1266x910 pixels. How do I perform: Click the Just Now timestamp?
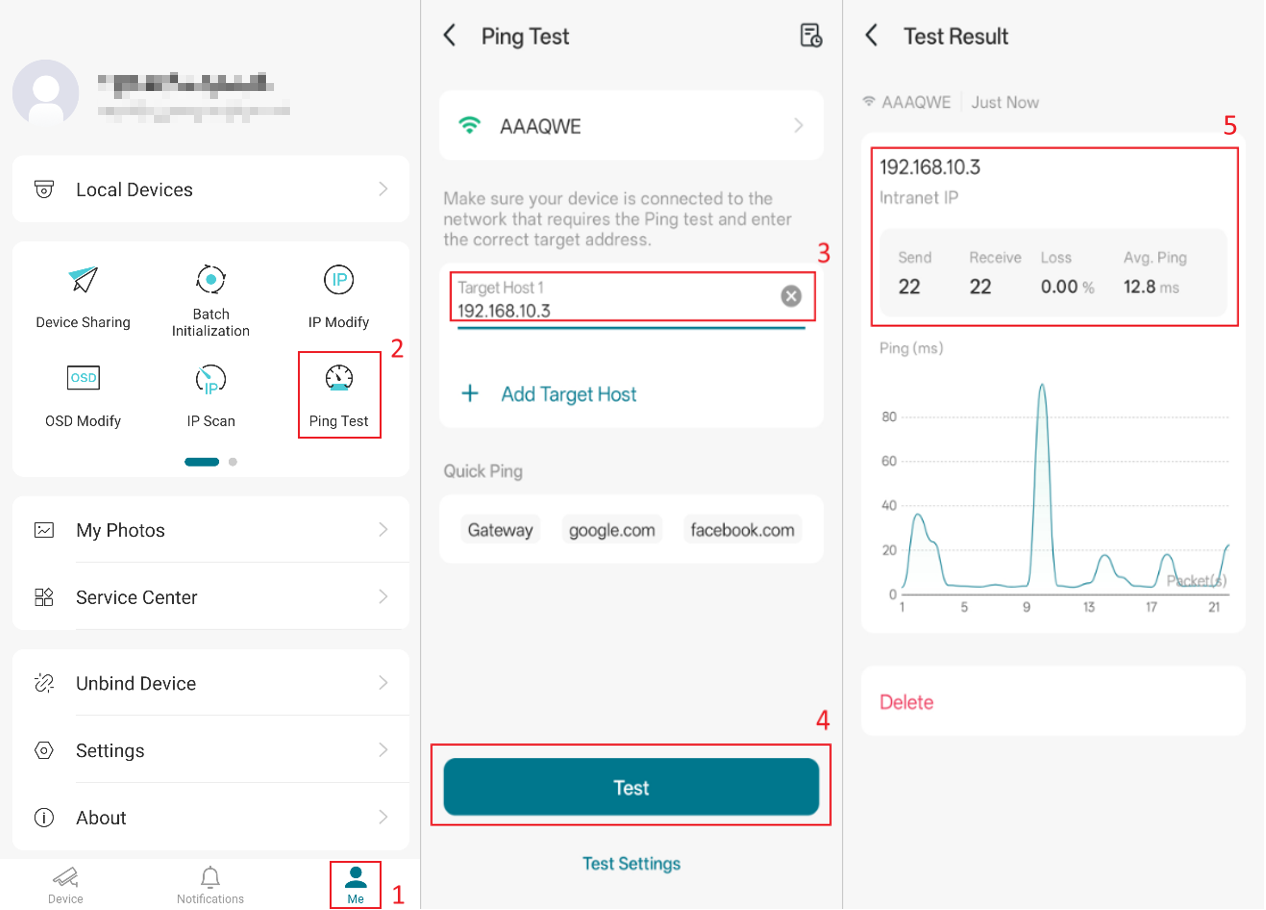[1005, 102]
